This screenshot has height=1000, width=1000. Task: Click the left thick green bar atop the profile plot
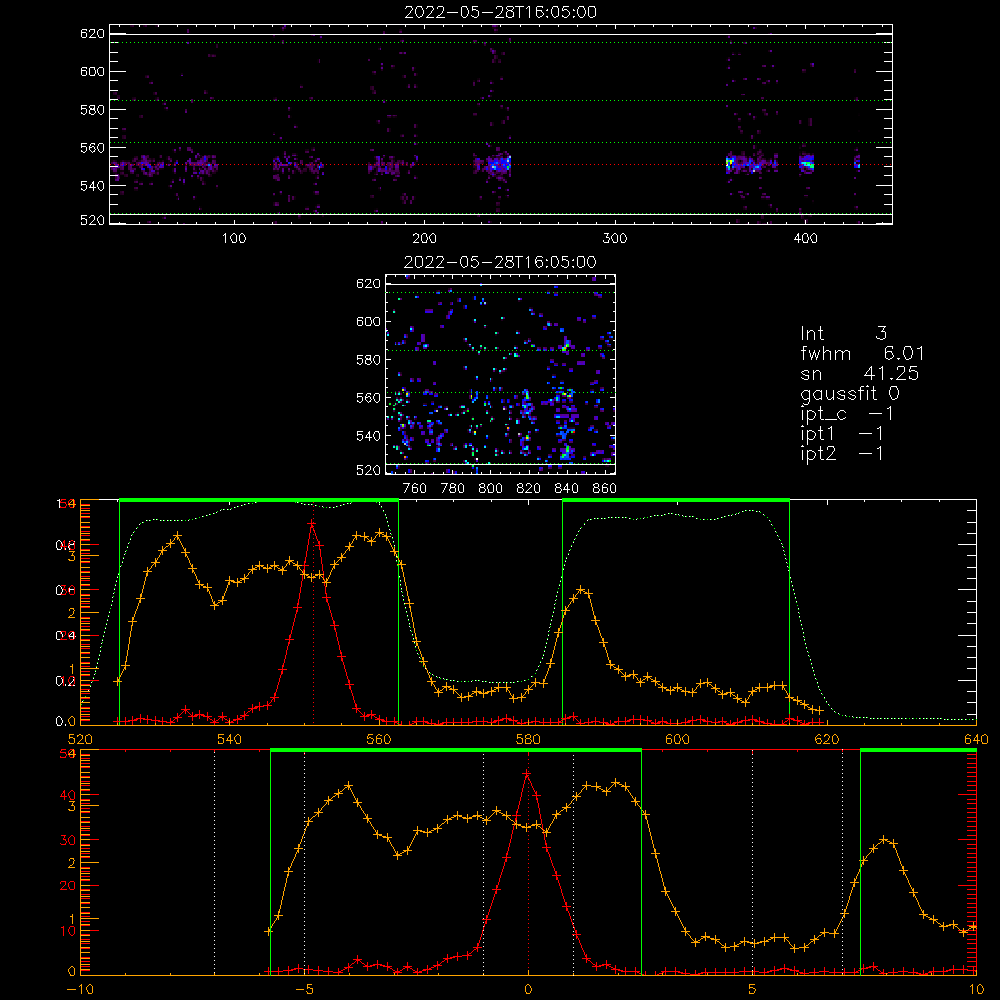click(259, 500)
